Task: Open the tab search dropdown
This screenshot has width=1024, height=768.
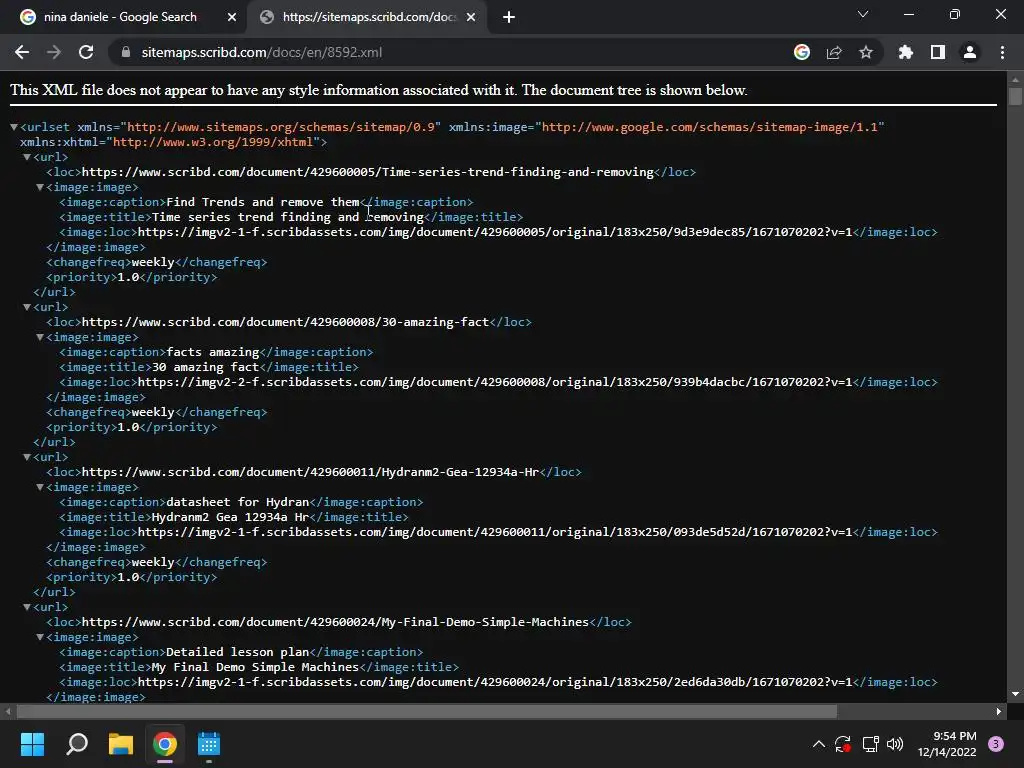Action: 863,14
